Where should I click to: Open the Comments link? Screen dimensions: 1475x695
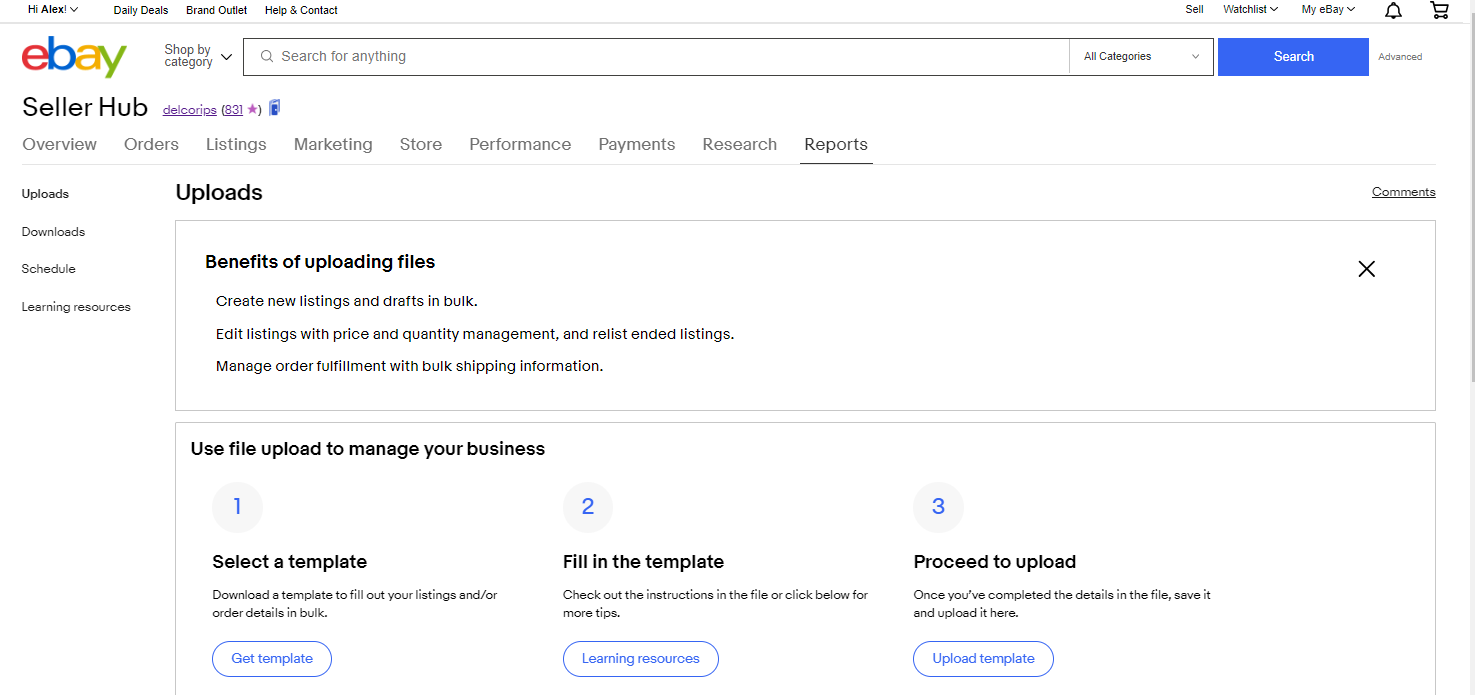1403,192
